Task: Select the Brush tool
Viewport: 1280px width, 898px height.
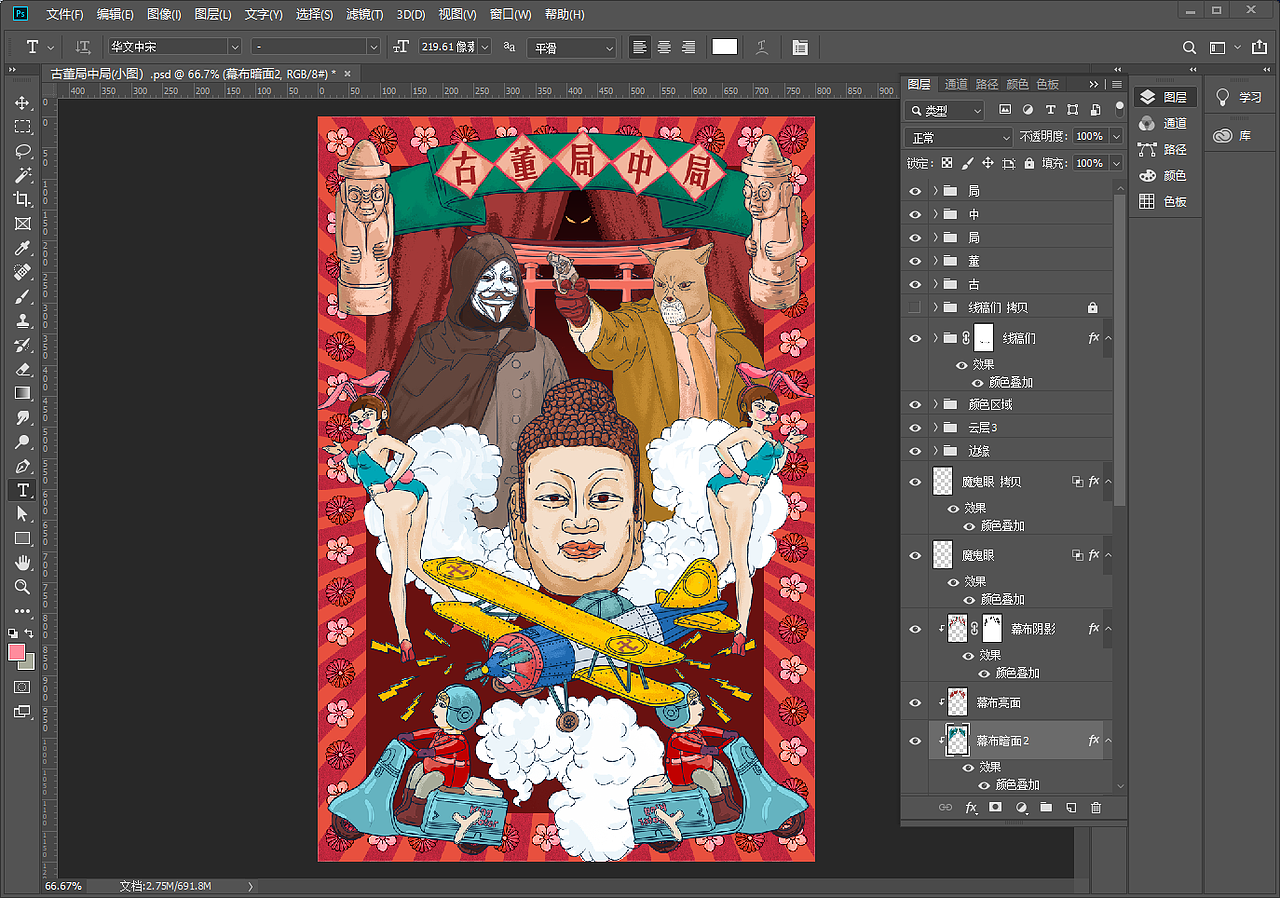Action: [22, 296]
